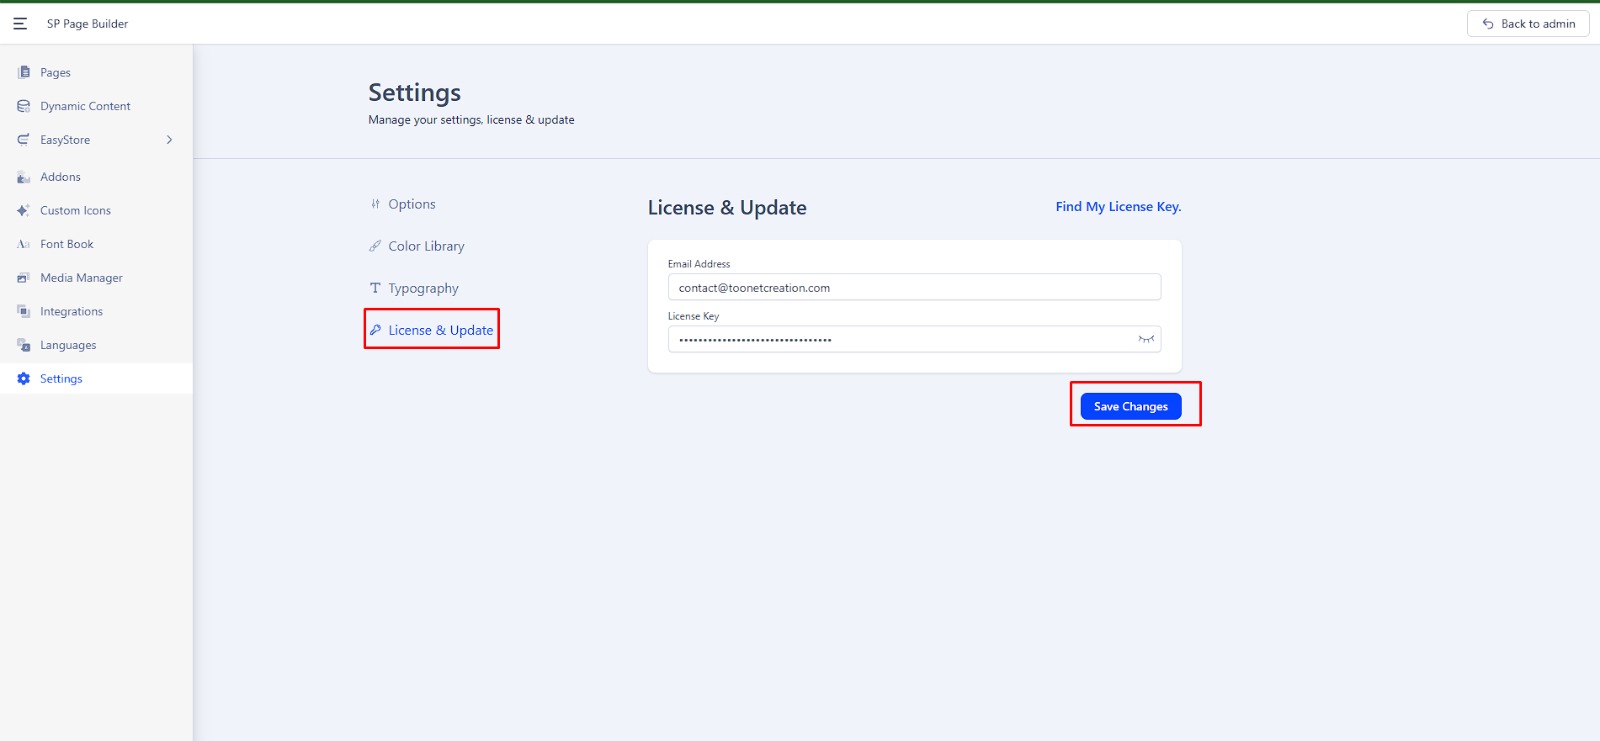Reveal the license key with eye toggle
This screenshot has height=741, width=1600.
point(1146,339)
